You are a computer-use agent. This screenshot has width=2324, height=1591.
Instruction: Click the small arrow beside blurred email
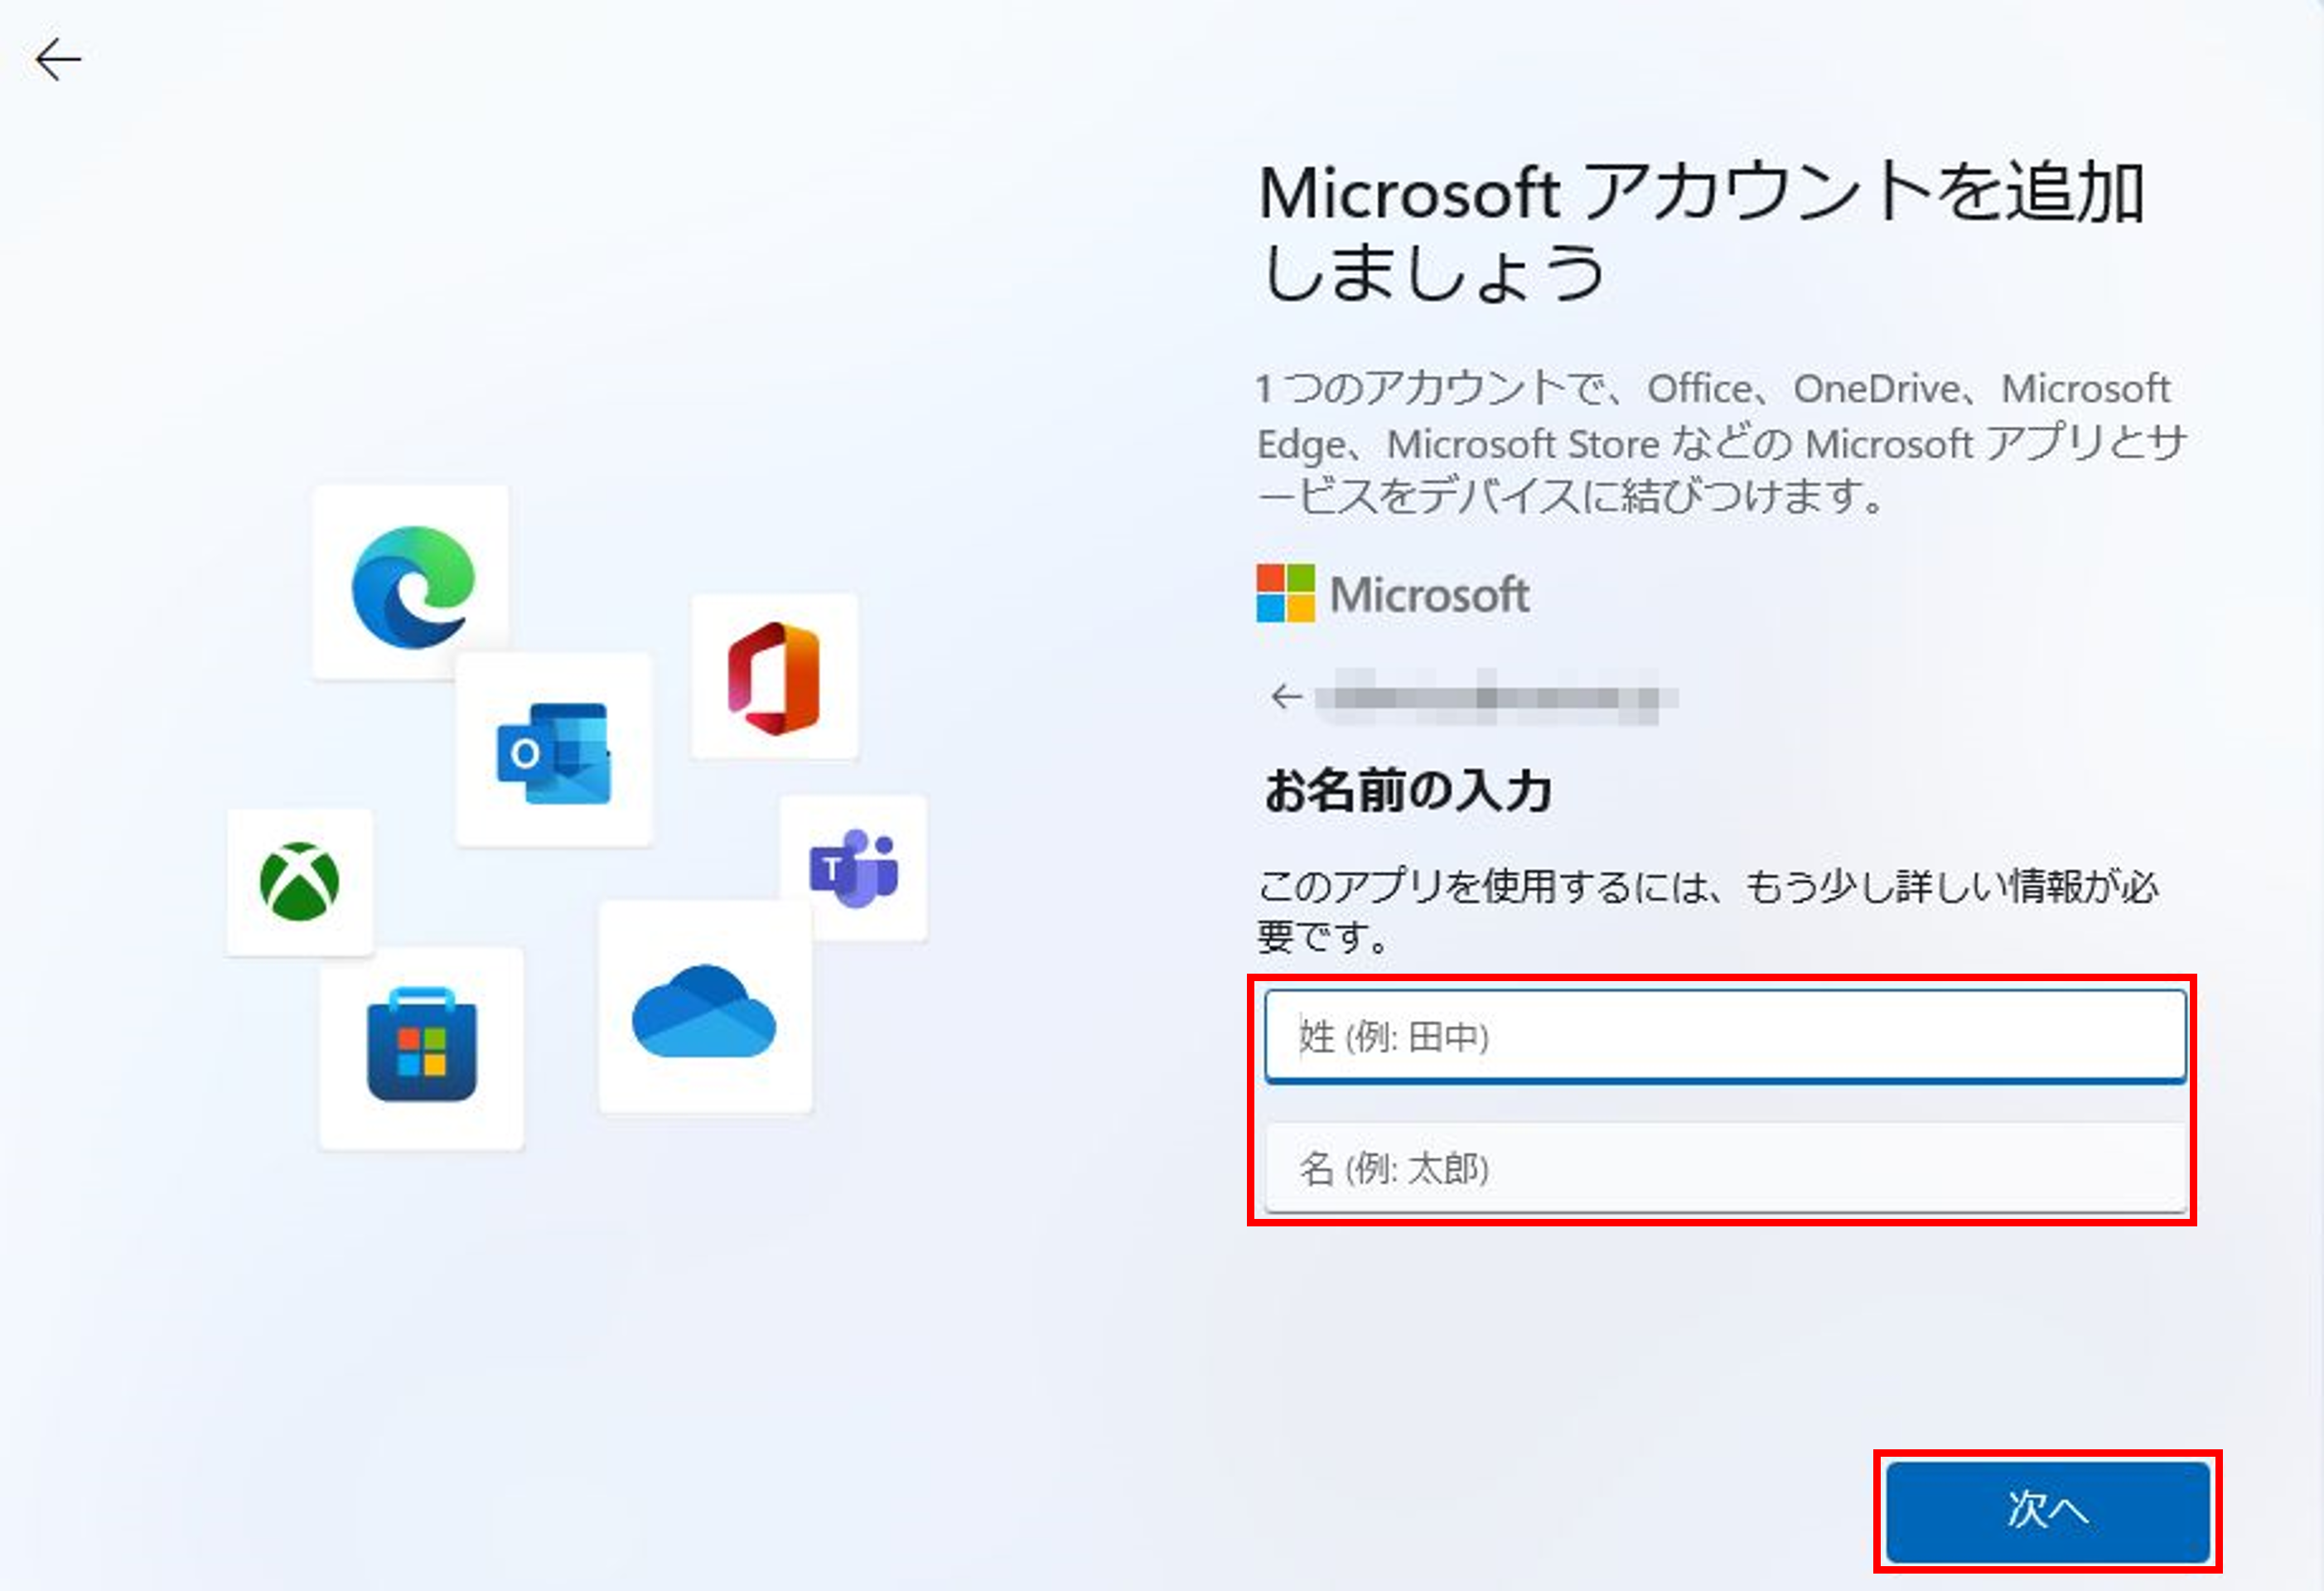pyautogui.click(x=1286, y=697)
